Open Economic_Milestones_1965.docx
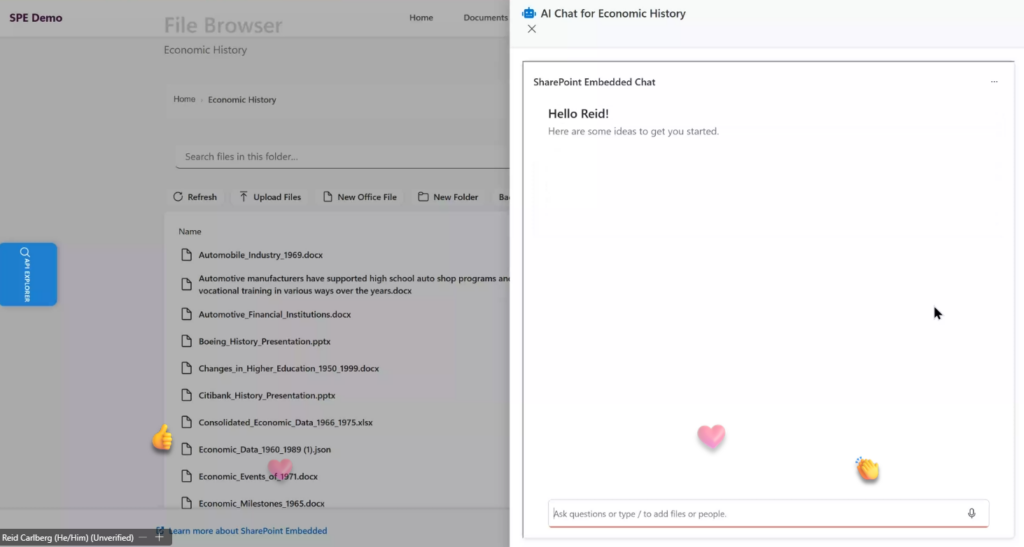1024x547 pixels. tap(261, 504)
